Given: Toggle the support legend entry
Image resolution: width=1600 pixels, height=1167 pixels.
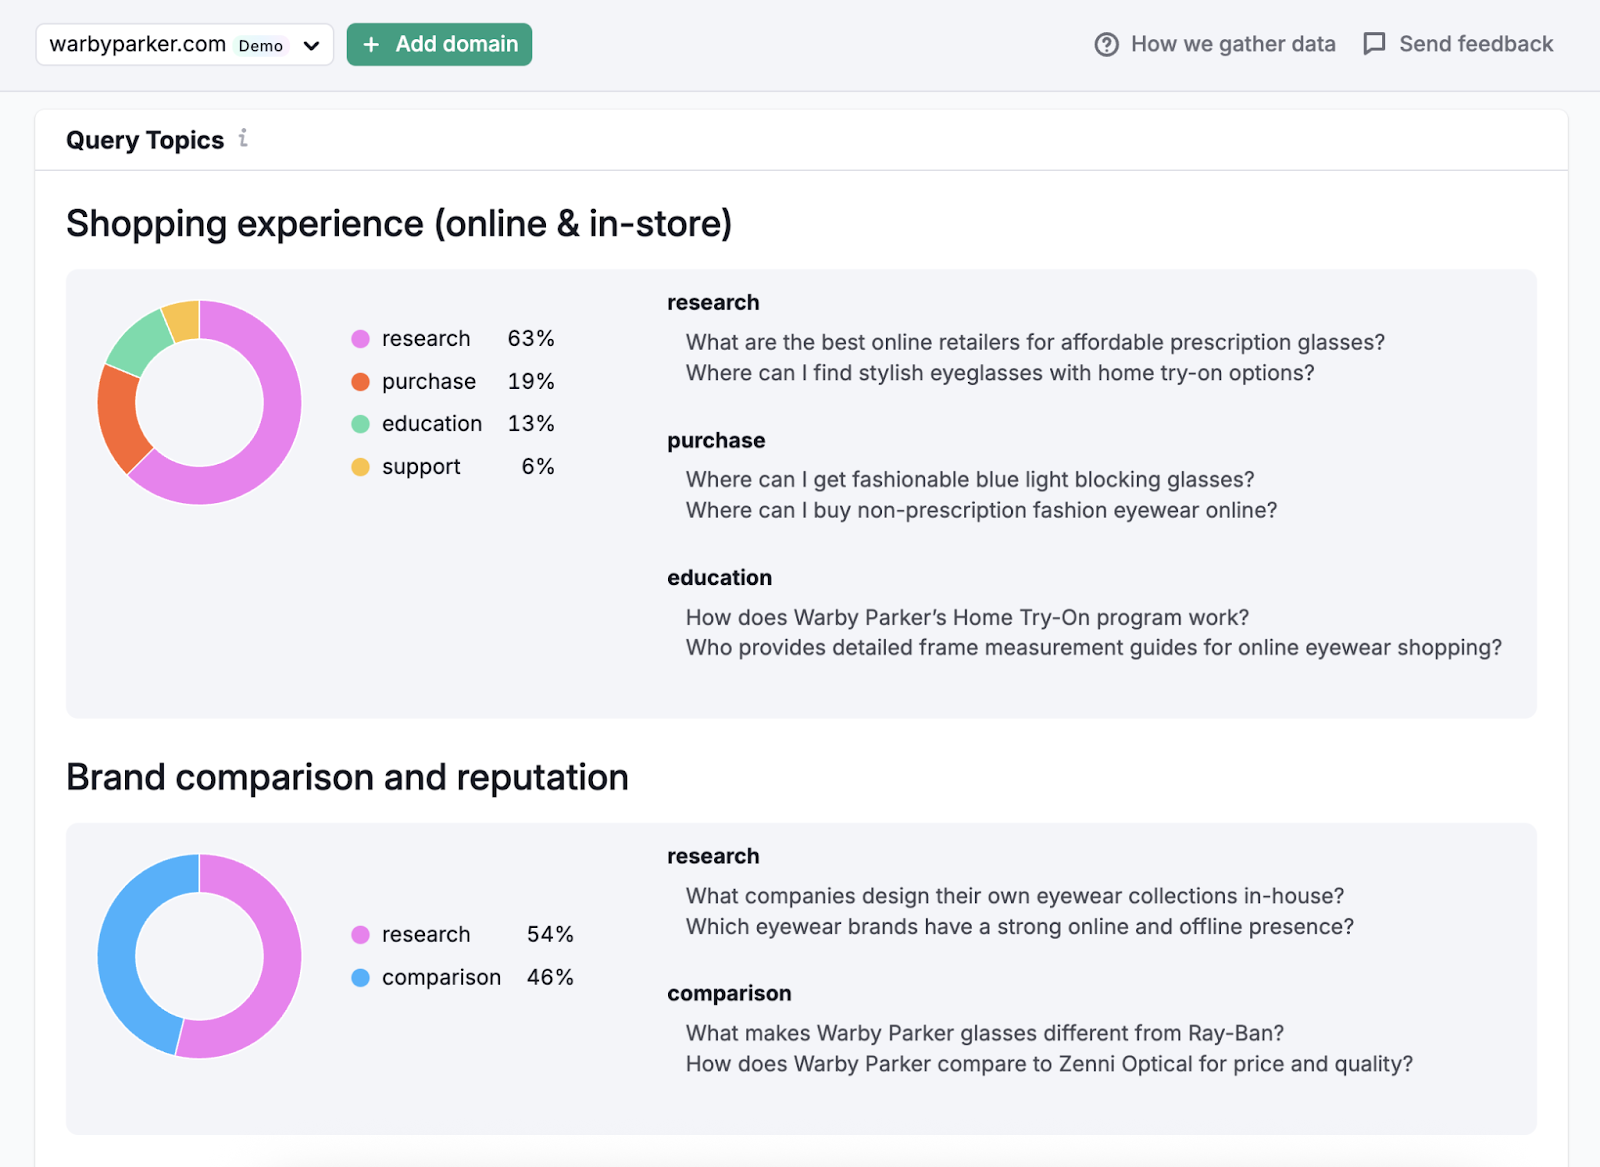Looking at the screenshot, I should click(420, 466).
